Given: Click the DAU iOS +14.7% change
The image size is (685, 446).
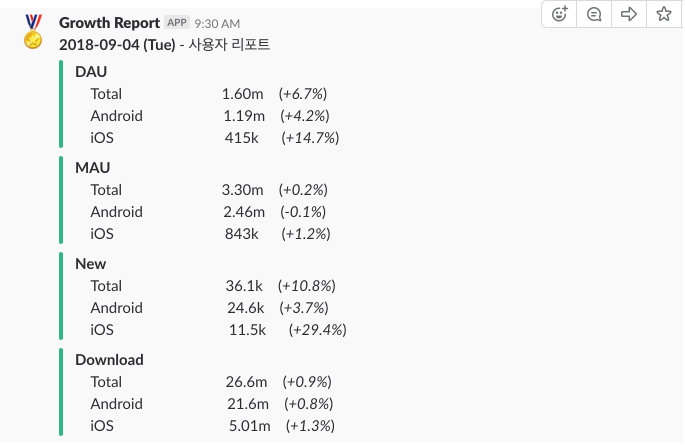Looking at the screenshot, I should 310,138.
